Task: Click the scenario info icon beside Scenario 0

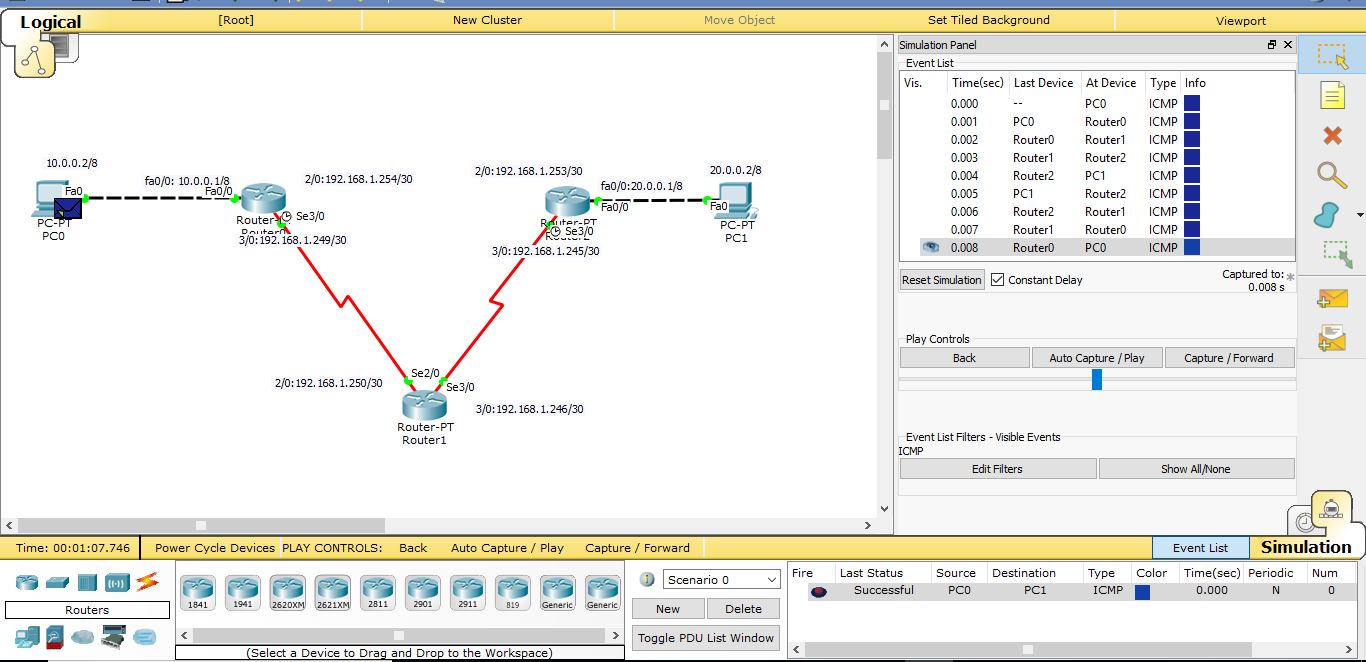Action: [647, 579]
